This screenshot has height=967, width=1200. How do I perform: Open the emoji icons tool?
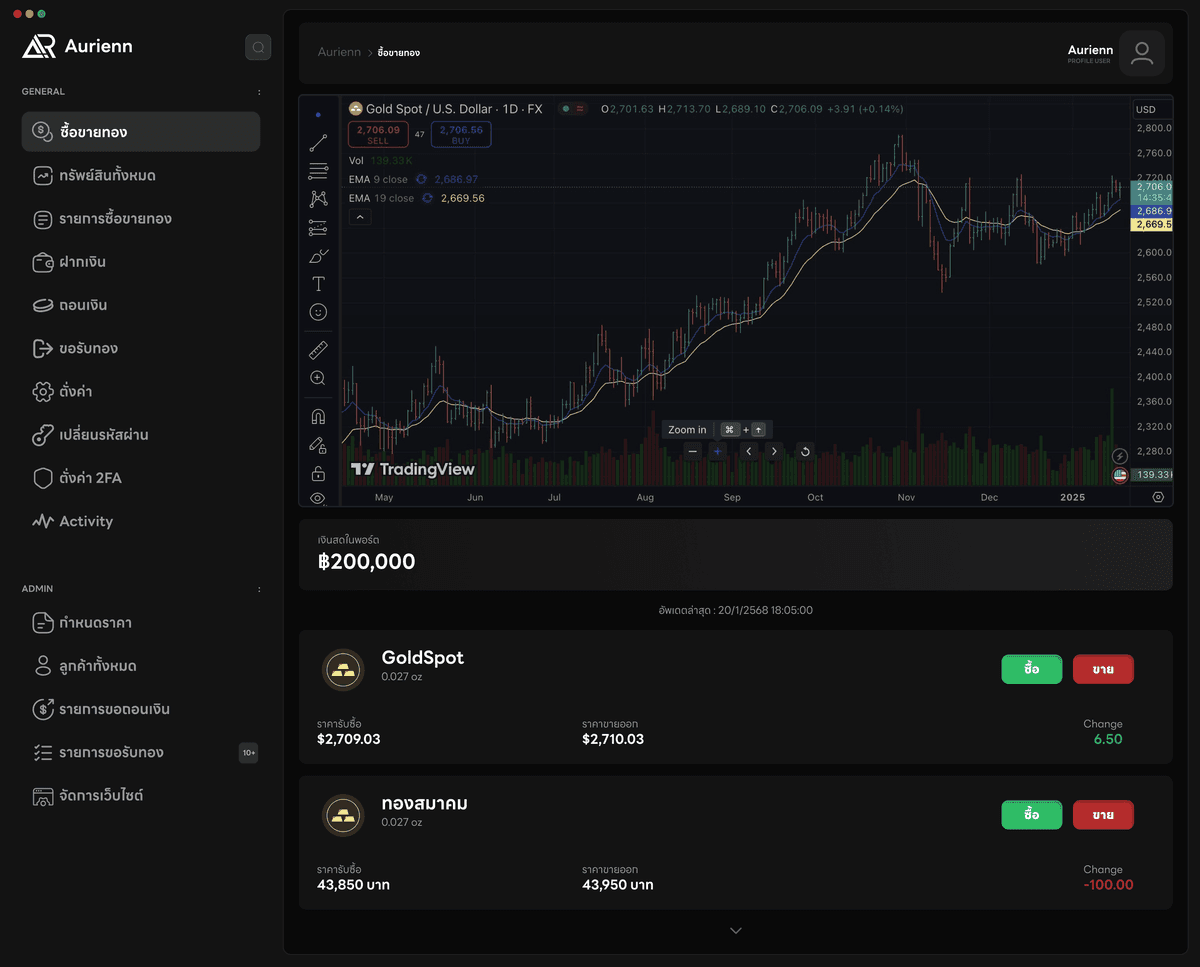tap(318, 312)
